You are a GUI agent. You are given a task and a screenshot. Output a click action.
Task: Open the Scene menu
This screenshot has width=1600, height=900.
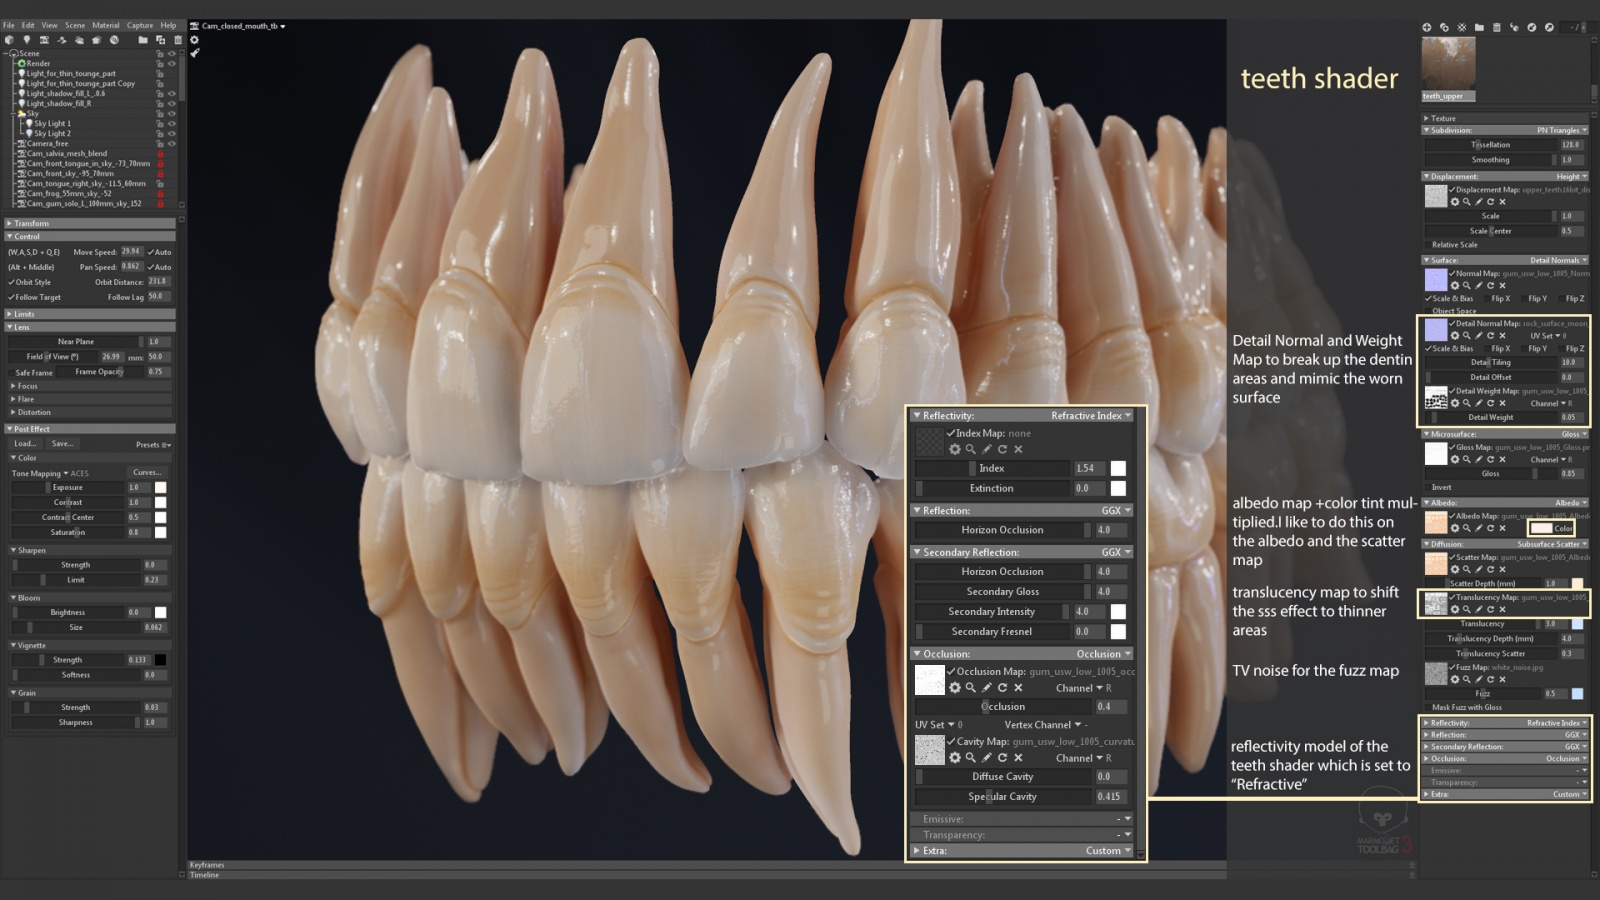pyautogui.click(x=75, y=25)
